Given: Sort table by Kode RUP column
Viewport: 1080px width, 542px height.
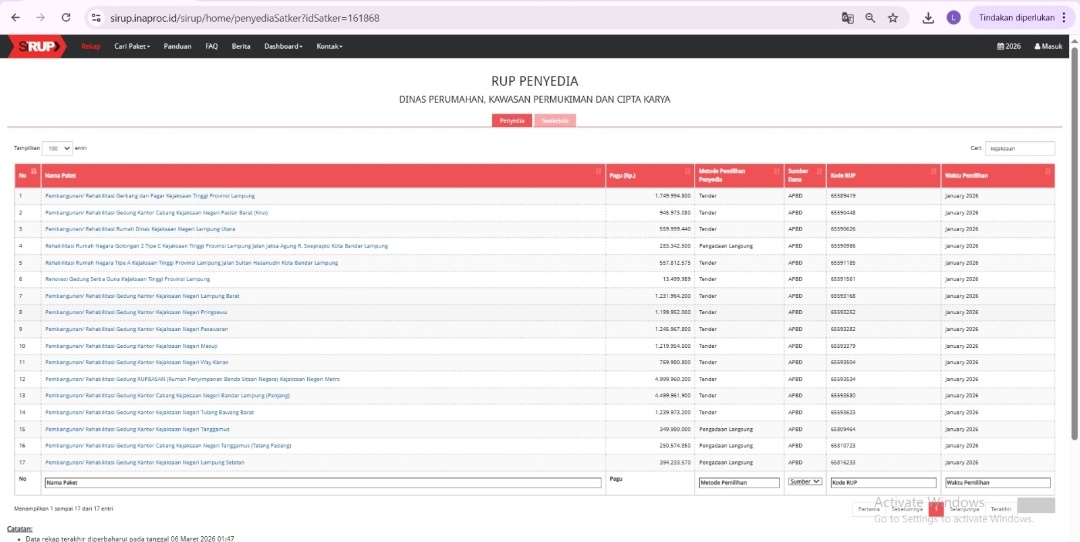Looking at the screenshot, I should click(883, 176).
